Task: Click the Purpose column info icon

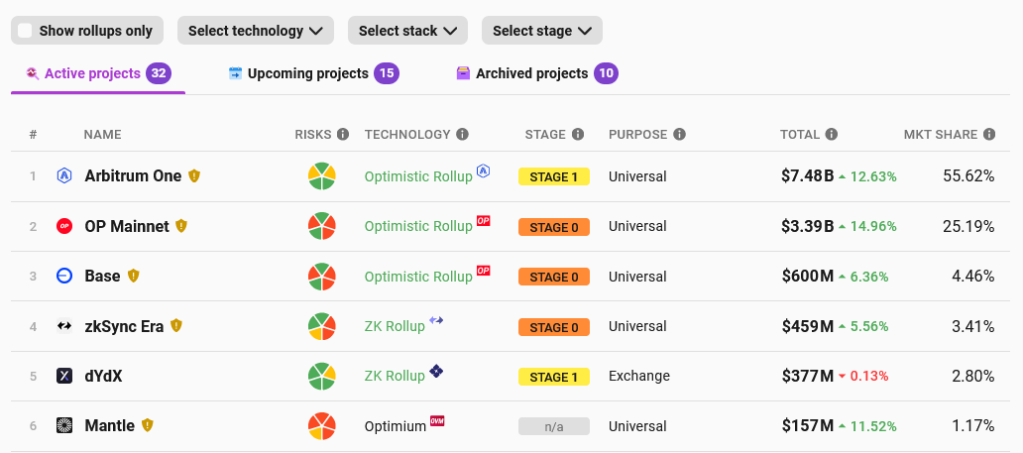Action: tap(679, 135)
